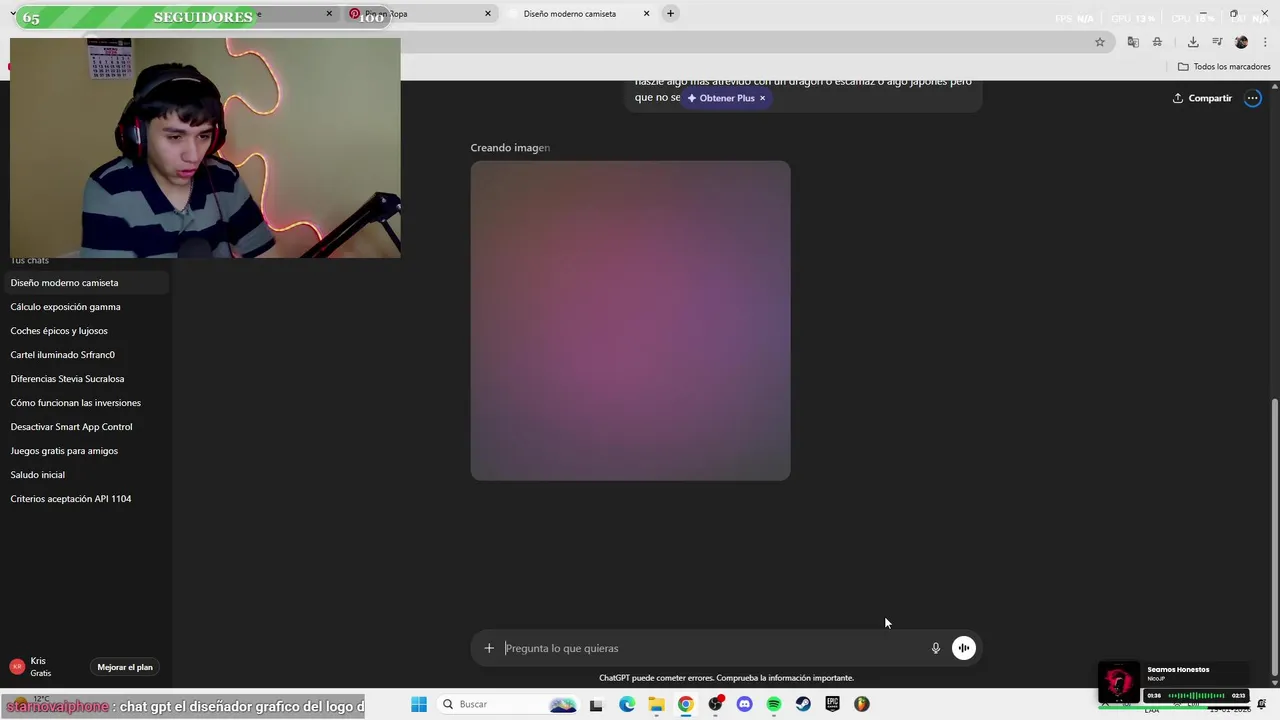Bookmark this page with the star icon

point(1100,42)
